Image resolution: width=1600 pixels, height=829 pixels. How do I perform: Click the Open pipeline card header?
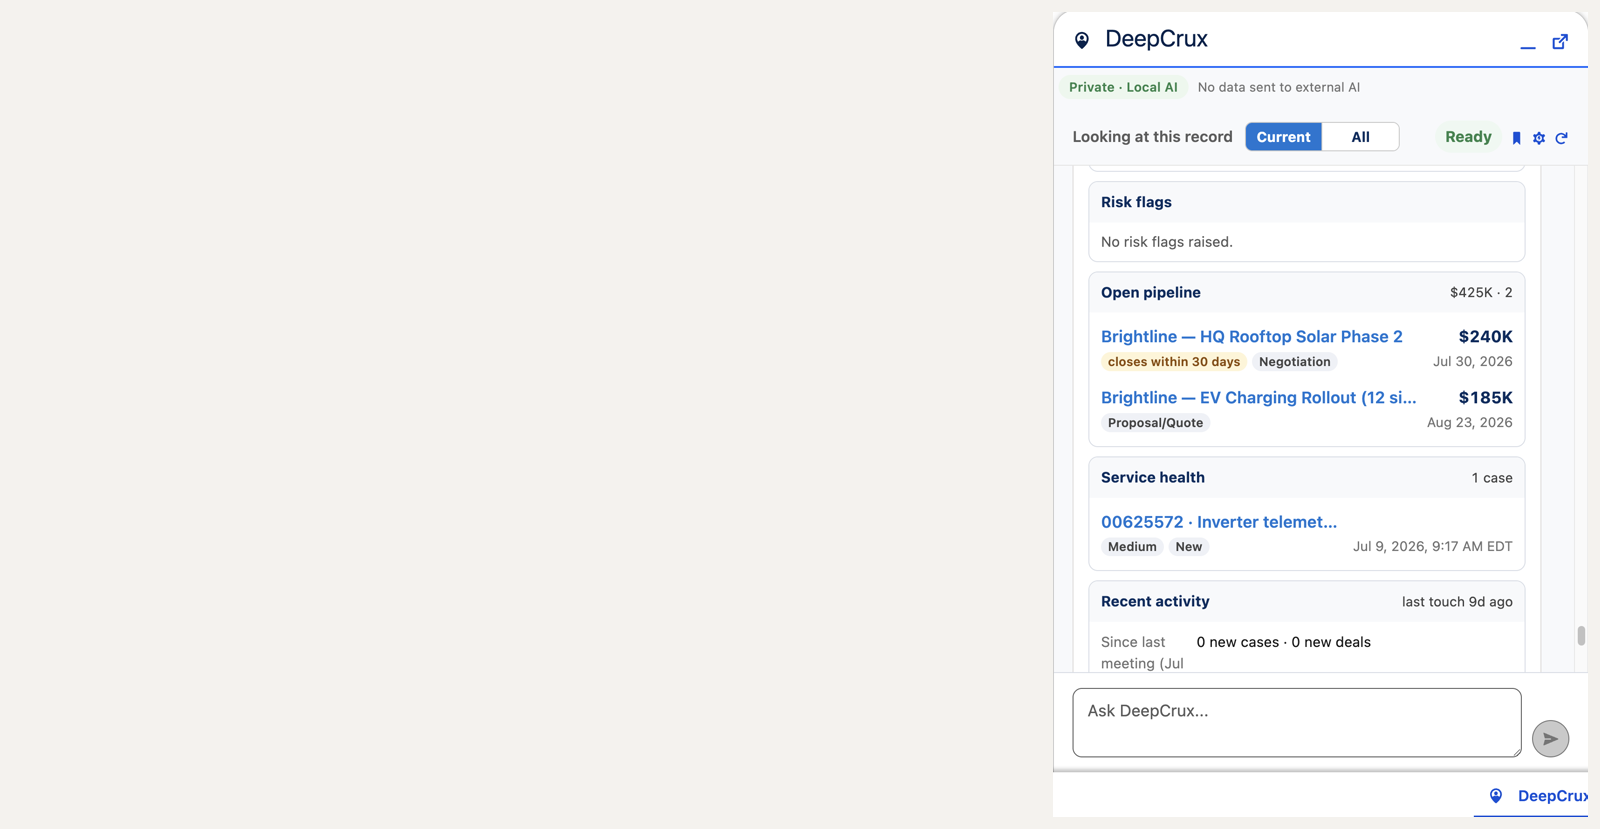click(x=1307, y=293)
